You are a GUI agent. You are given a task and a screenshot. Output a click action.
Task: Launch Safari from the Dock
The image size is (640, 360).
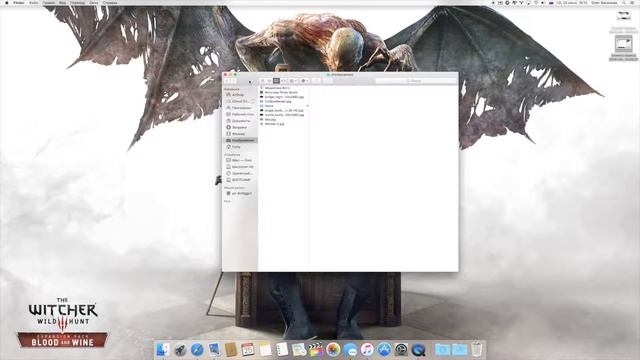(x=197, y=350)
